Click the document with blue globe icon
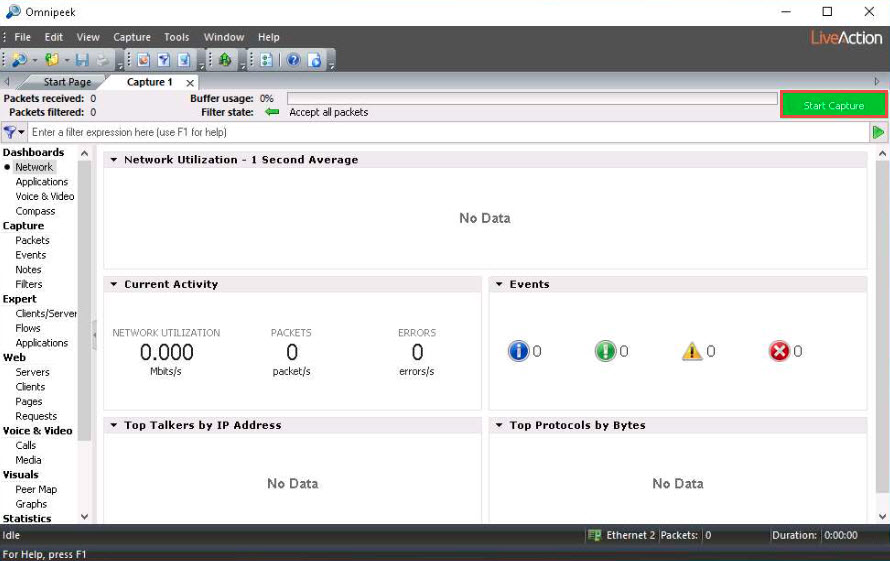The width and height of the screenshot is (890, 561). tap(314, 60)
